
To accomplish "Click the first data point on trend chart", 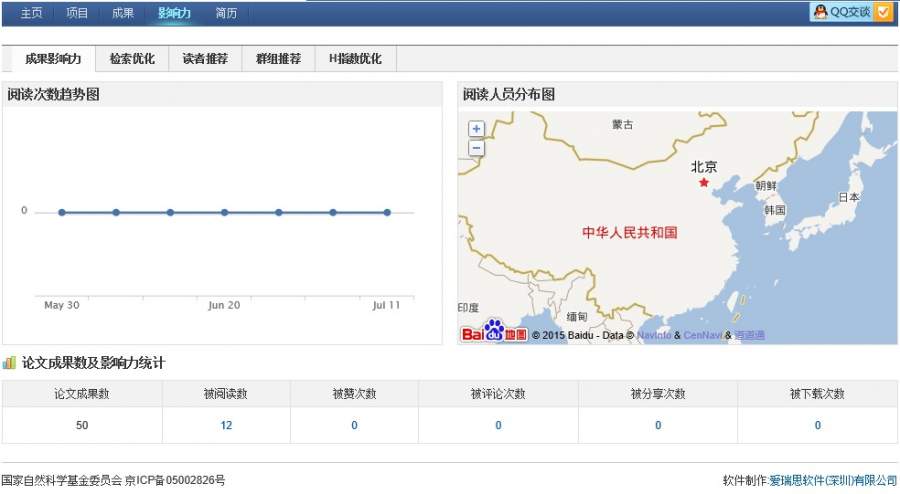I will (x=62, y=212).
